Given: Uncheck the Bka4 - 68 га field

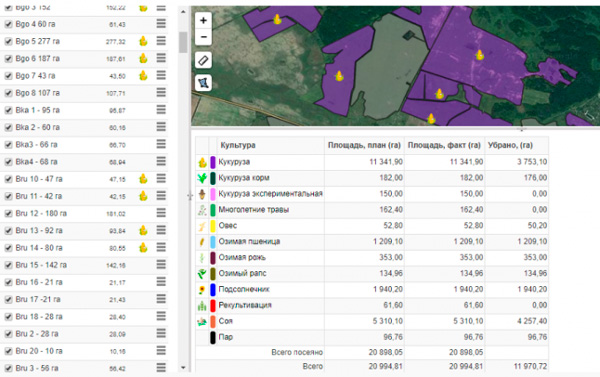Looking at the screenshot, I should [8, 162].
